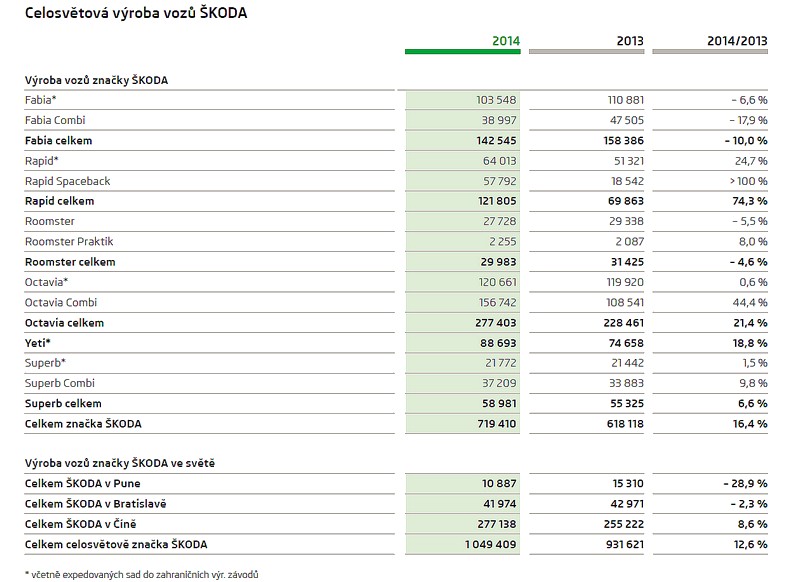Select the Rapid celkem 2014 value 121 805
Viewport: 800px width, 582px height.
pyautogui.click(x=497, y=201)
